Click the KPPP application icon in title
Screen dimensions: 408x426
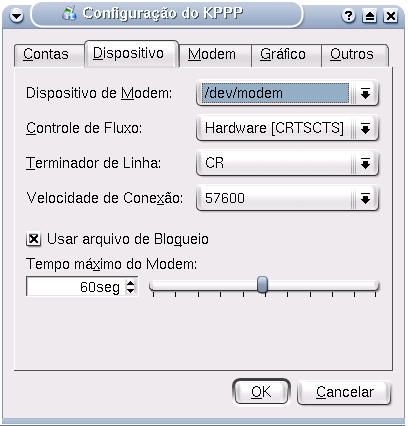coord(70,13)
